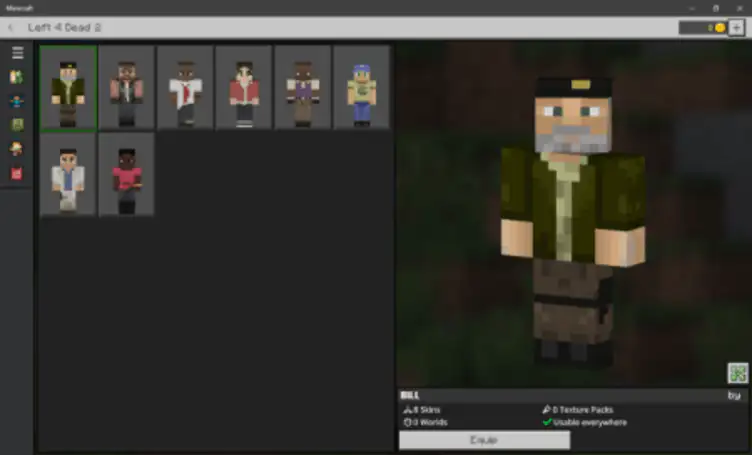
Task: Click the green pattern icon in the preview corner
Action: 738,373
